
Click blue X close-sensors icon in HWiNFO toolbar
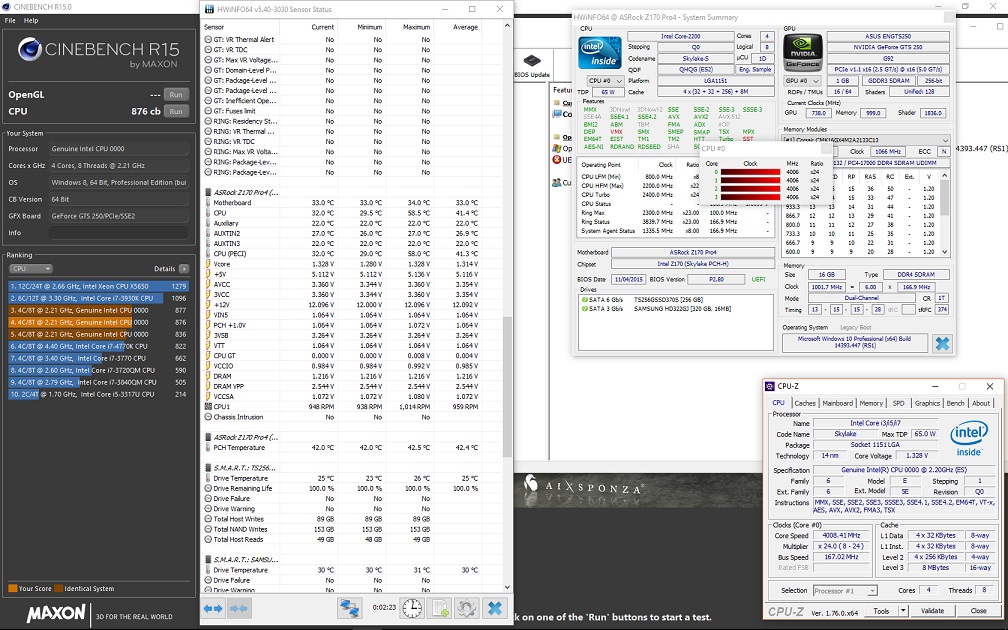[494, 608]
